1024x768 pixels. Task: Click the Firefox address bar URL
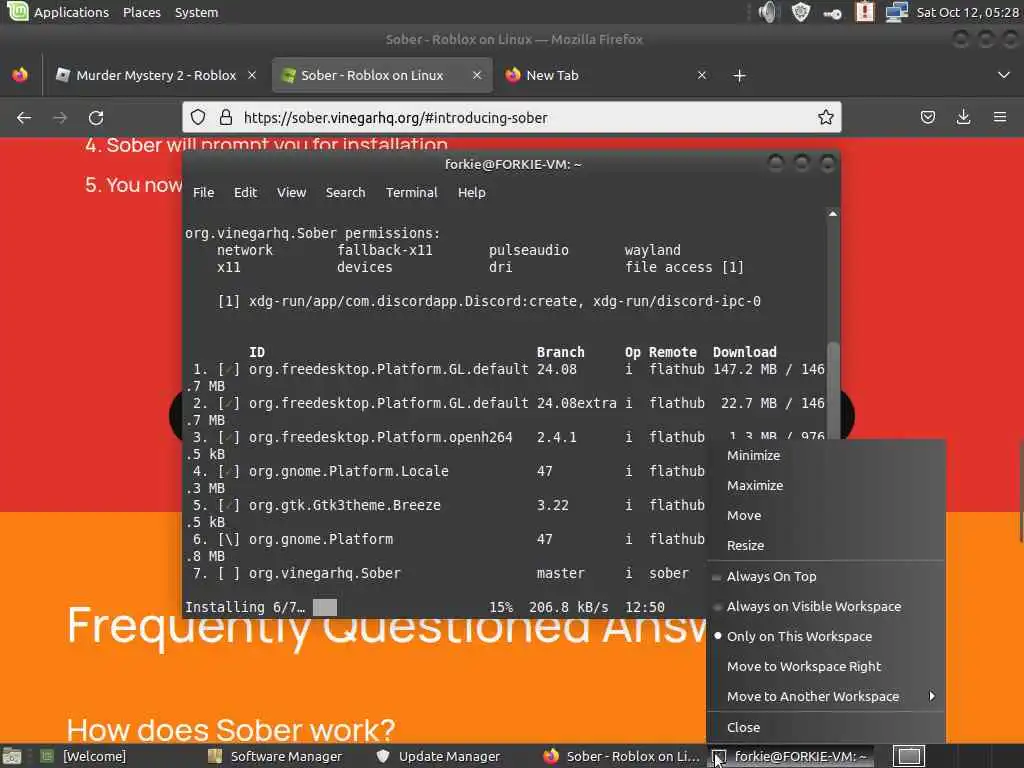tap(396, 118)
